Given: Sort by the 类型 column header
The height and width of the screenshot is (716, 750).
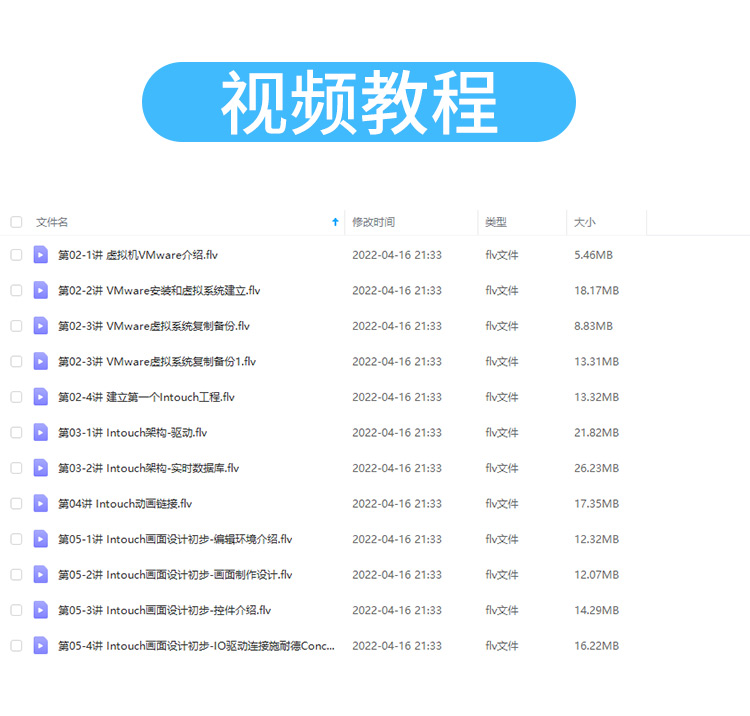Looking at the screenshot, I should (496, 222).
